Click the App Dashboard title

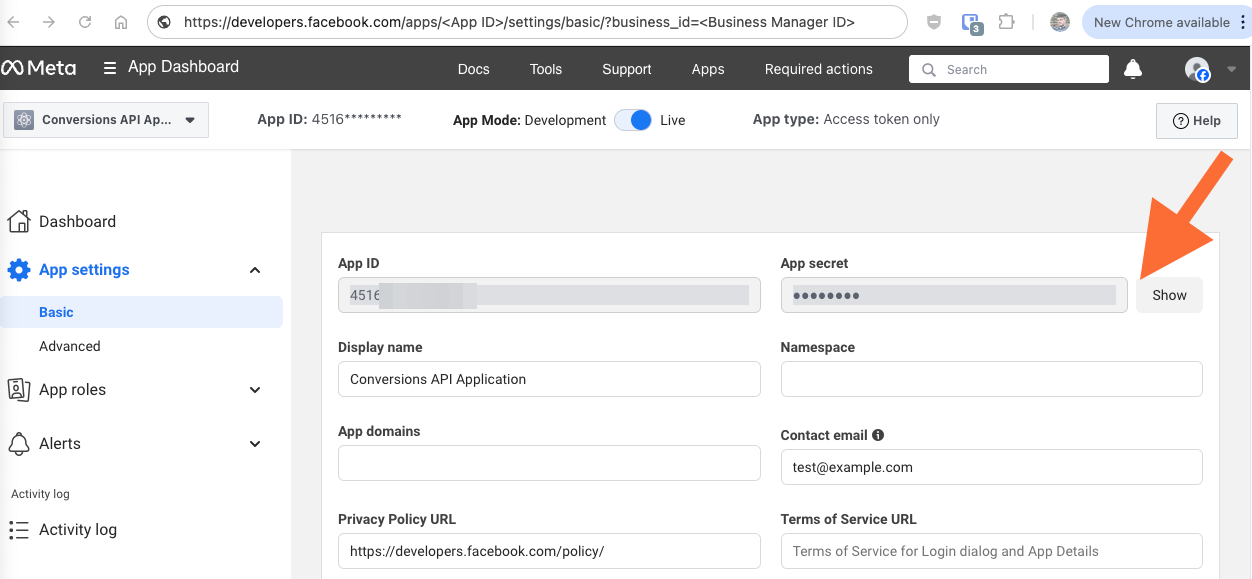point(184,67)
